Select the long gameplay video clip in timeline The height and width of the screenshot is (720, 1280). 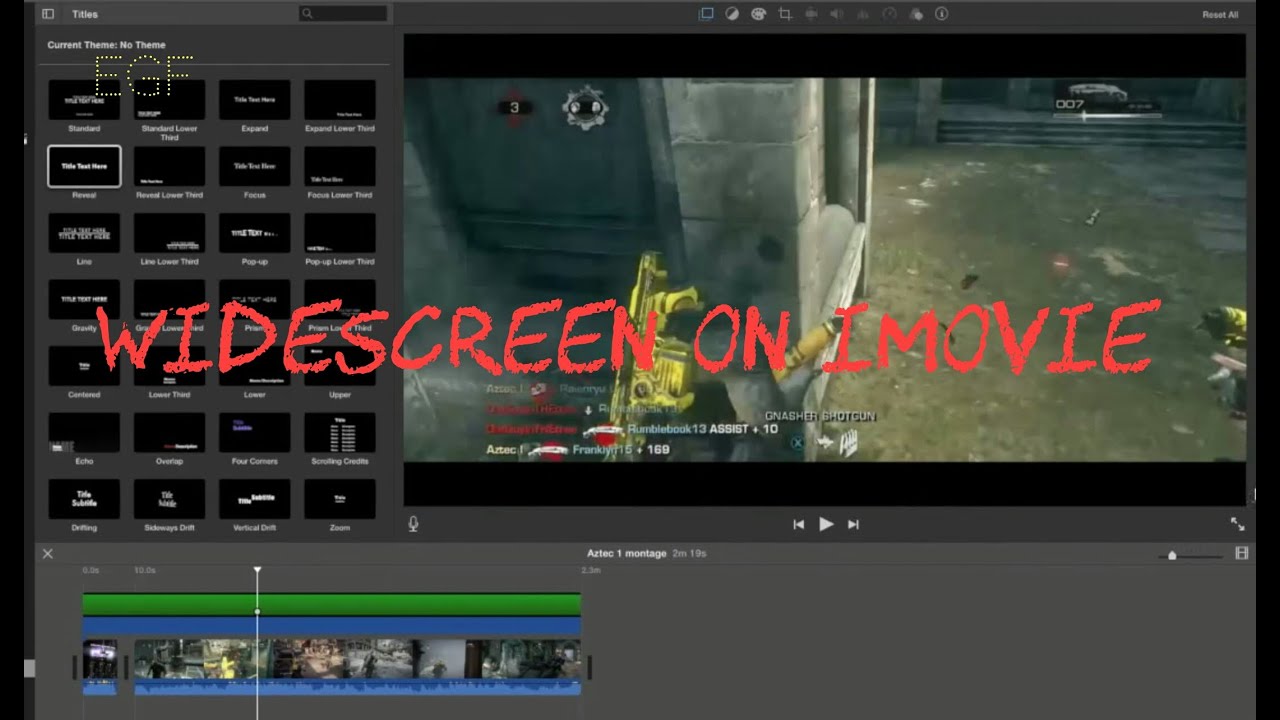click(357, 667)
